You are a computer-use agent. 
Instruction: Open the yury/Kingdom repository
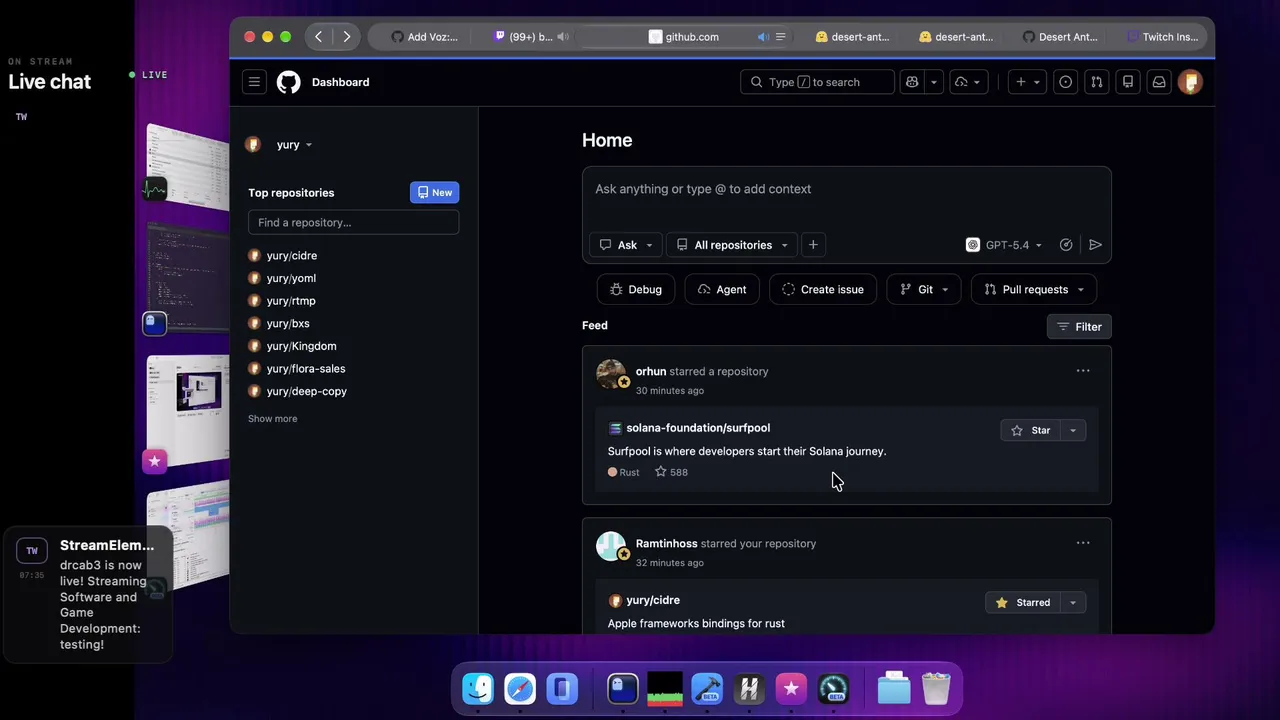pos(301,346)
